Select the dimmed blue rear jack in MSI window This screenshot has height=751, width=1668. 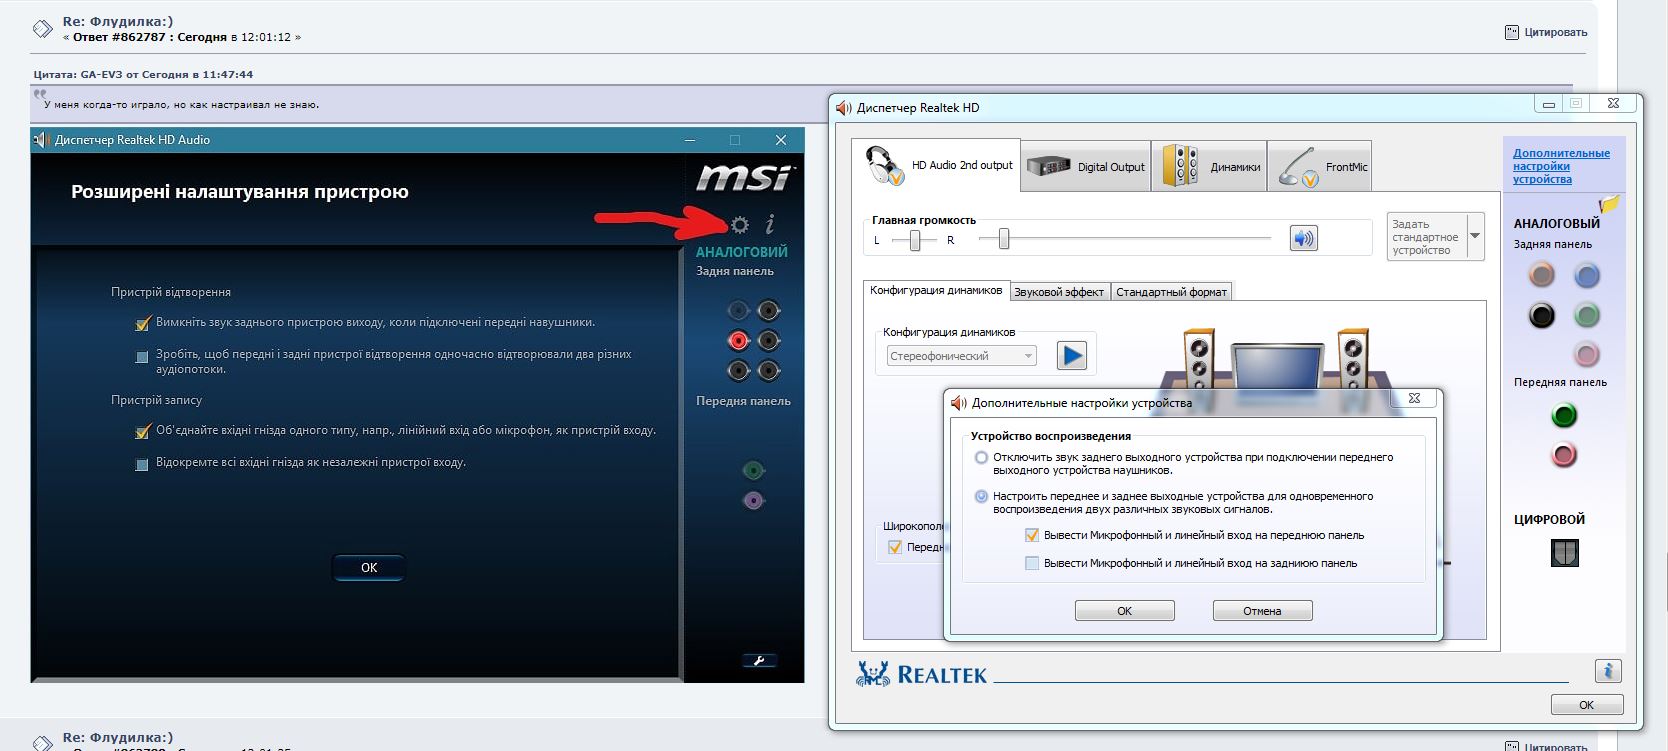tap(738, 311)
